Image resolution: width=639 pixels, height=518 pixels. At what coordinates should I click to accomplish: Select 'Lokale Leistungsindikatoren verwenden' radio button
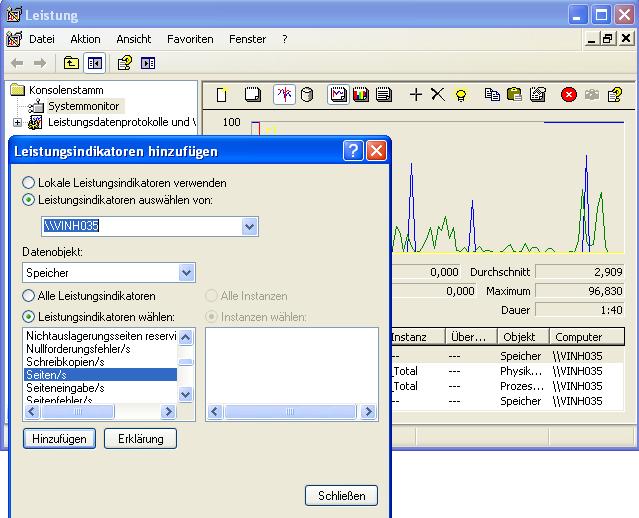(29, 183)
